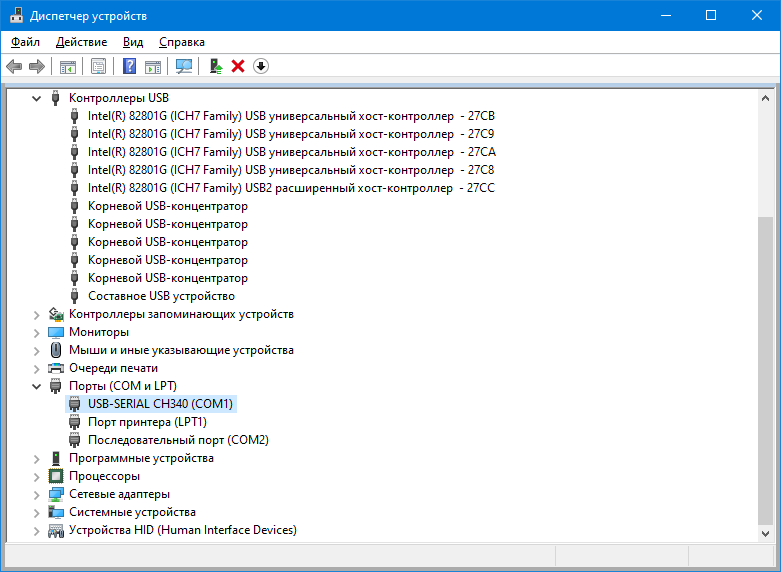The height and width of the screenshot is (572, 781).
Task: Select the Контроллеры запоминающих устройств icon
Action: (56, 314)
